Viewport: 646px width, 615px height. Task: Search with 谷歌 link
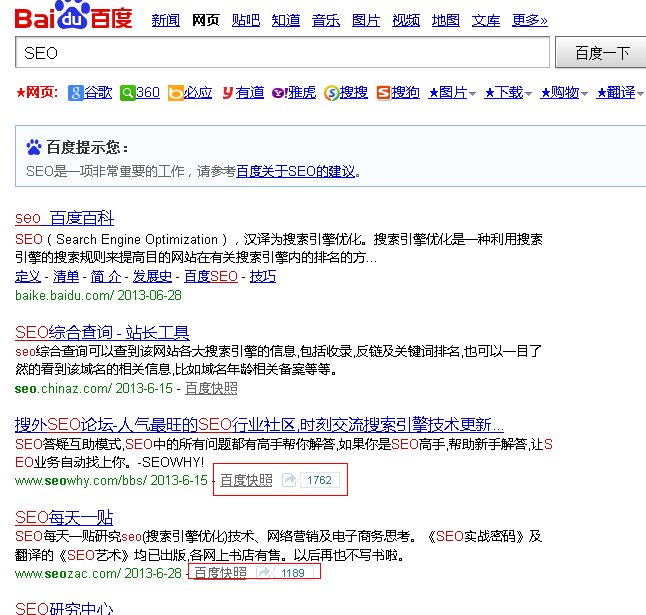pos(98,92)
